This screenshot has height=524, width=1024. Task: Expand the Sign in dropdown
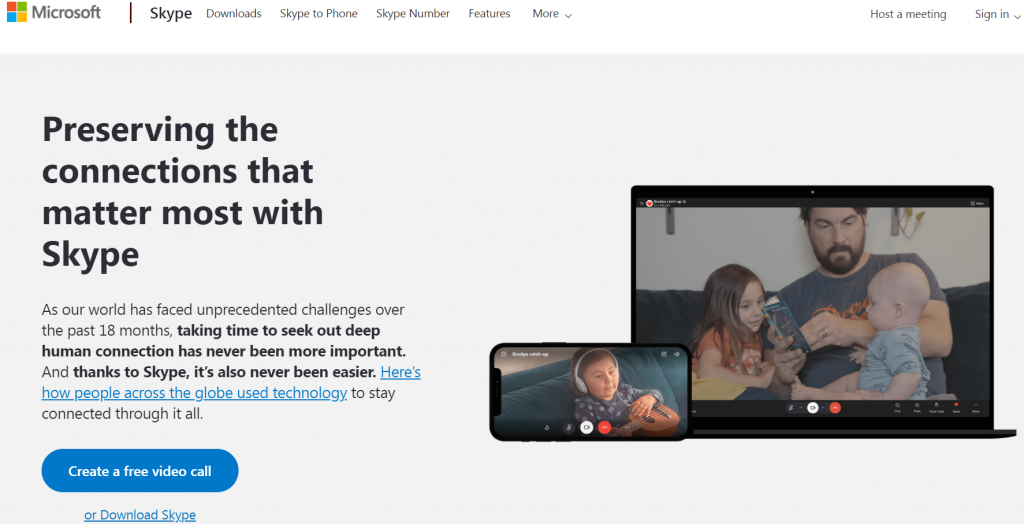tap(997, 14)
